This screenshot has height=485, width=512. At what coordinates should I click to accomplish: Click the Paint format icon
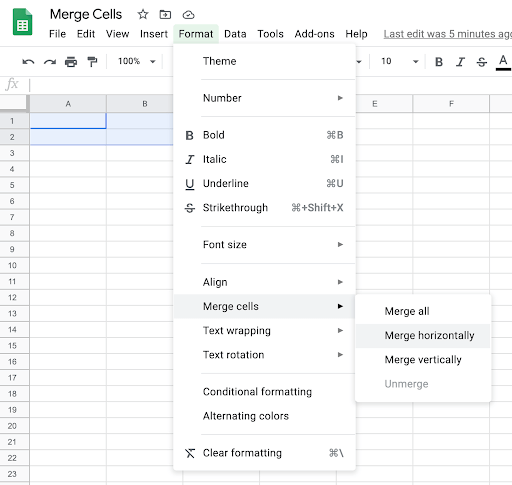(x=92, y=62)
